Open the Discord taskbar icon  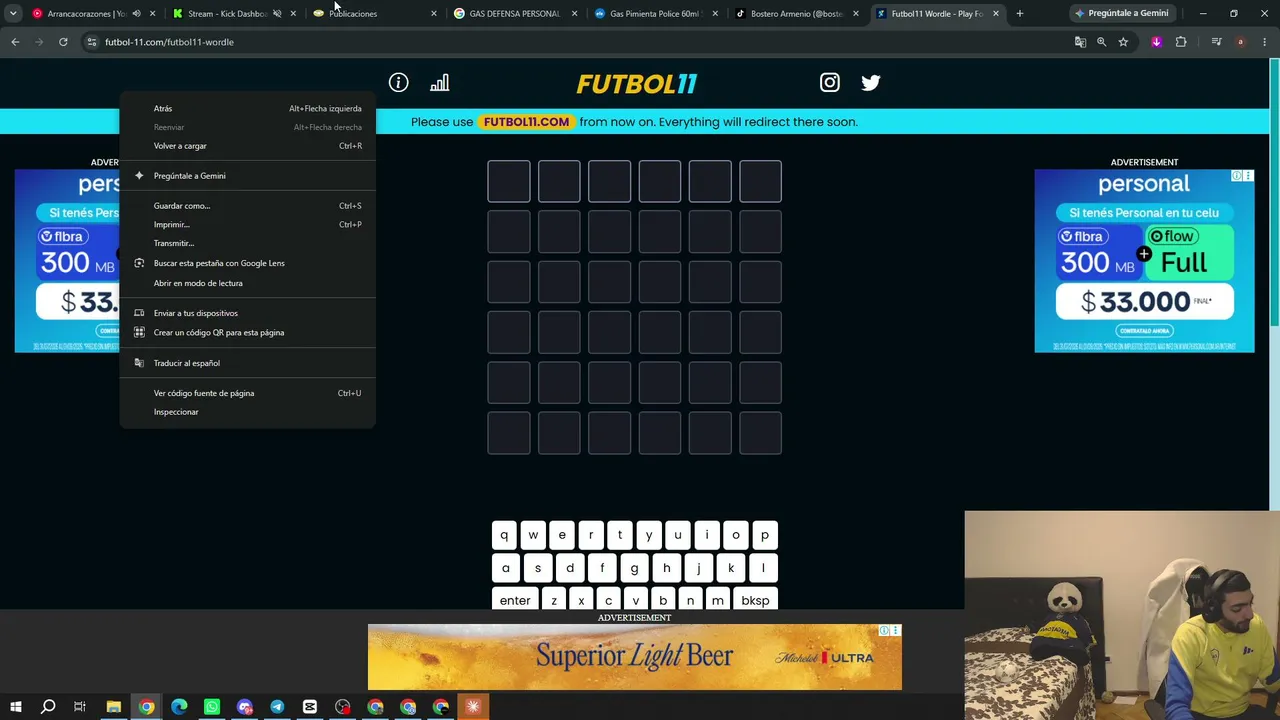click(x=245, y=707)
